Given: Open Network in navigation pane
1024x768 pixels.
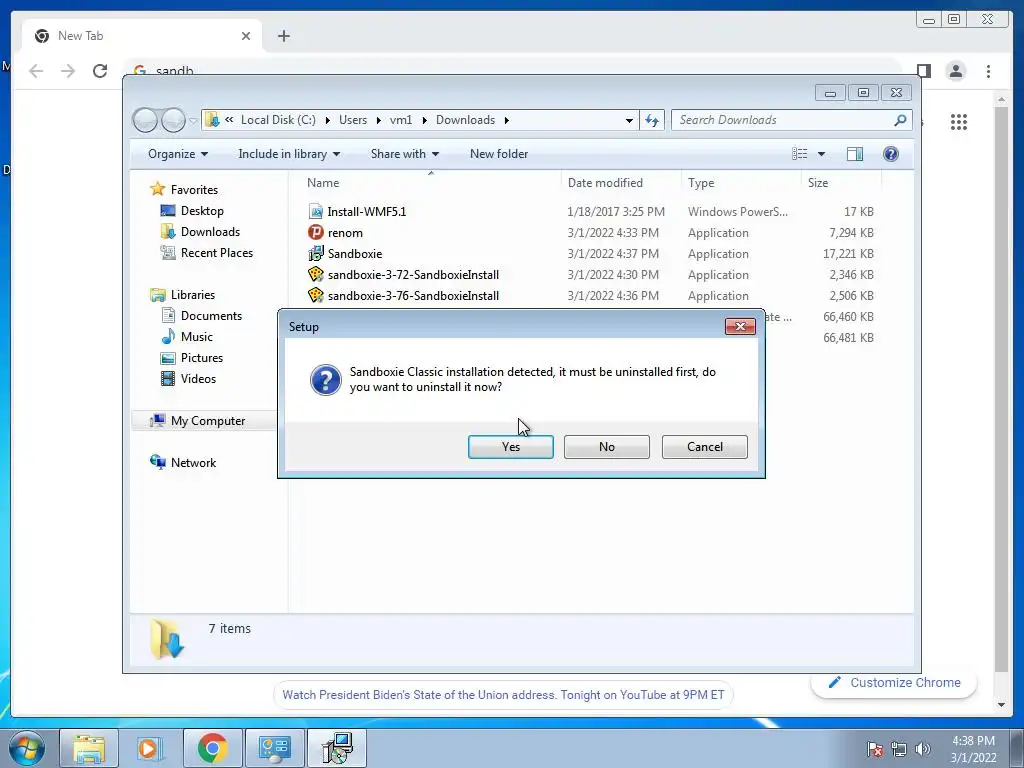Looking at the screenshot, I should click(x=193, y=462).
